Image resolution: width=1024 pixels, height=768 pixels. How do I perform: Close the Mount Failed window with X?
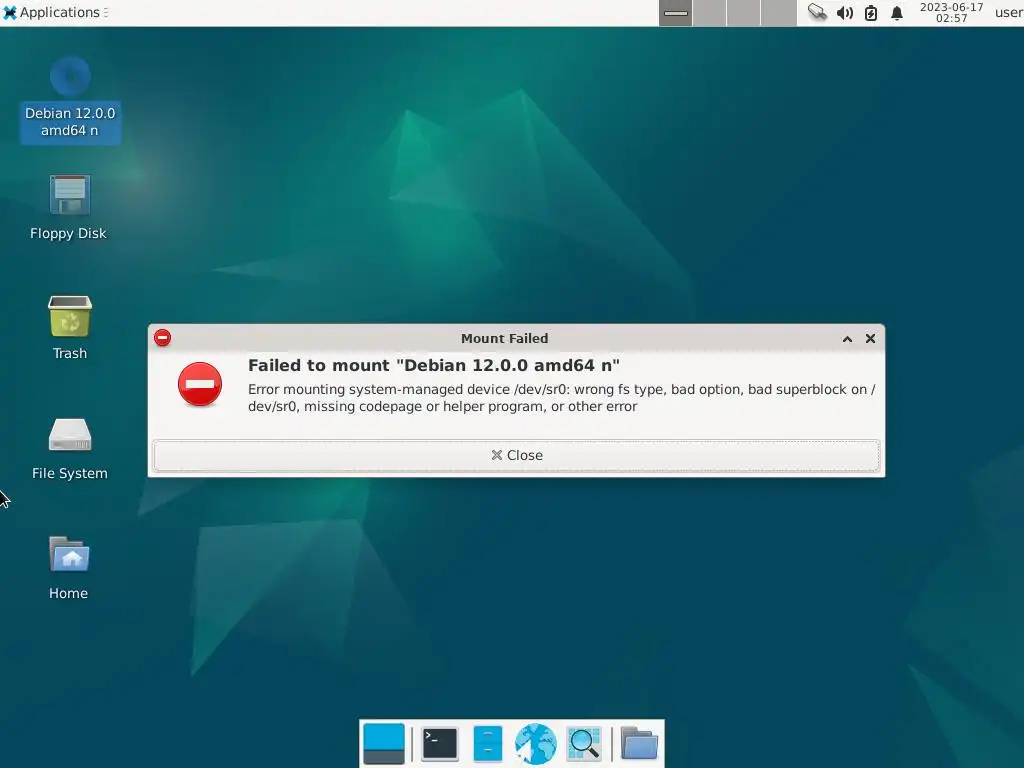tap(871, 338)
